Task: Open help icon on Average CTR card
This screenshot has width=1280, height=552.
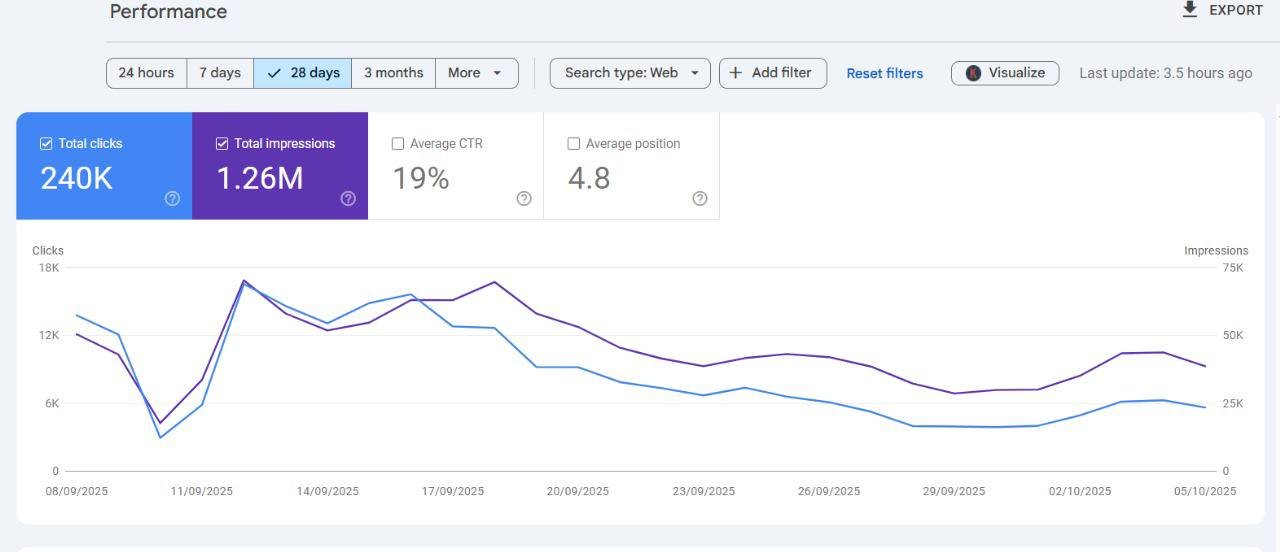Action: tap(524, 198)
